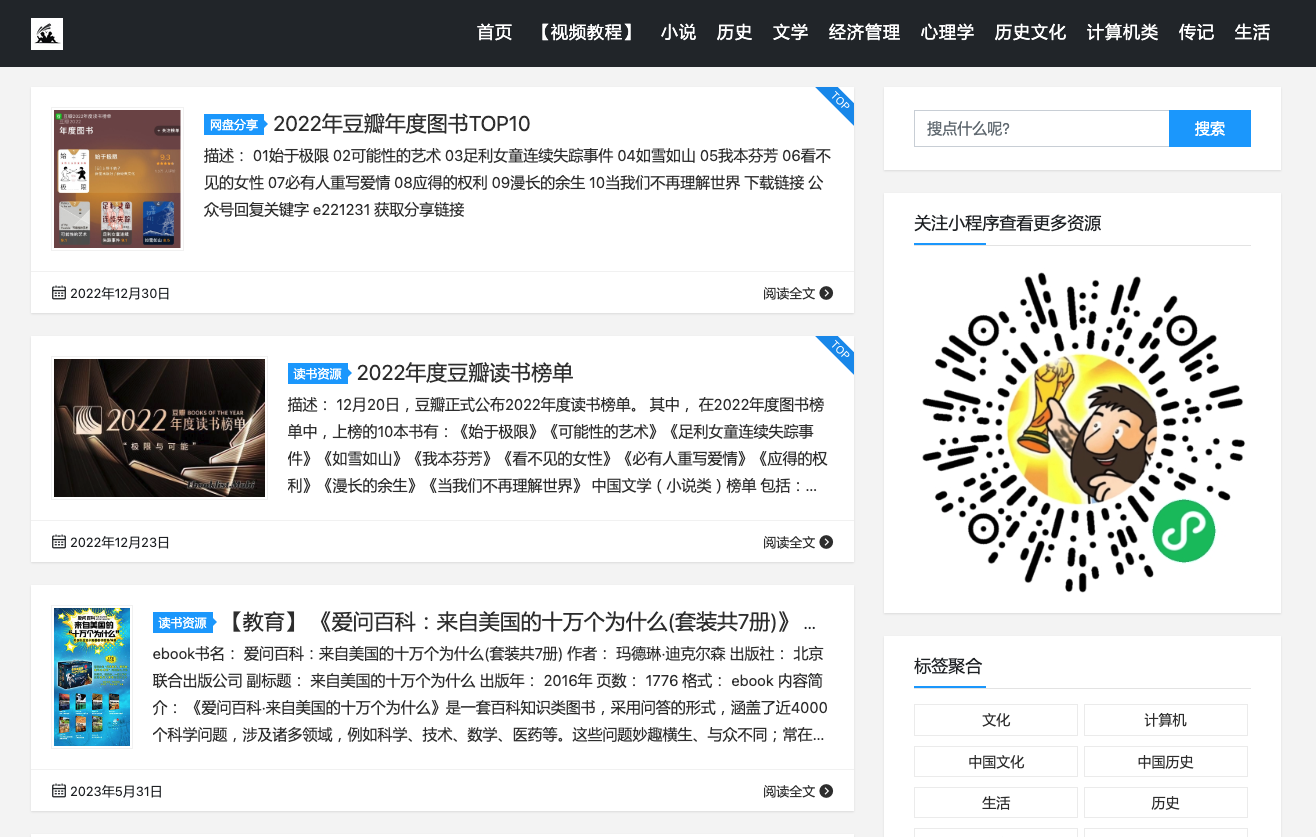Click the calendar icon beside 2023年5月31日

coord(59,791)
